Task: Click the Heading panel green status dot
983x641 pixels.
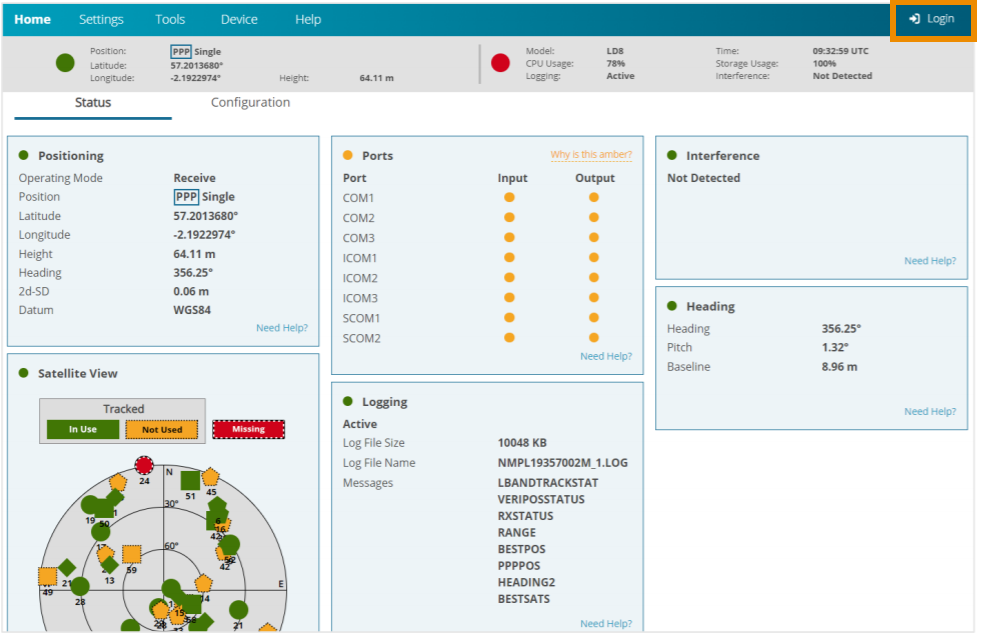Action: pos(672,305)
